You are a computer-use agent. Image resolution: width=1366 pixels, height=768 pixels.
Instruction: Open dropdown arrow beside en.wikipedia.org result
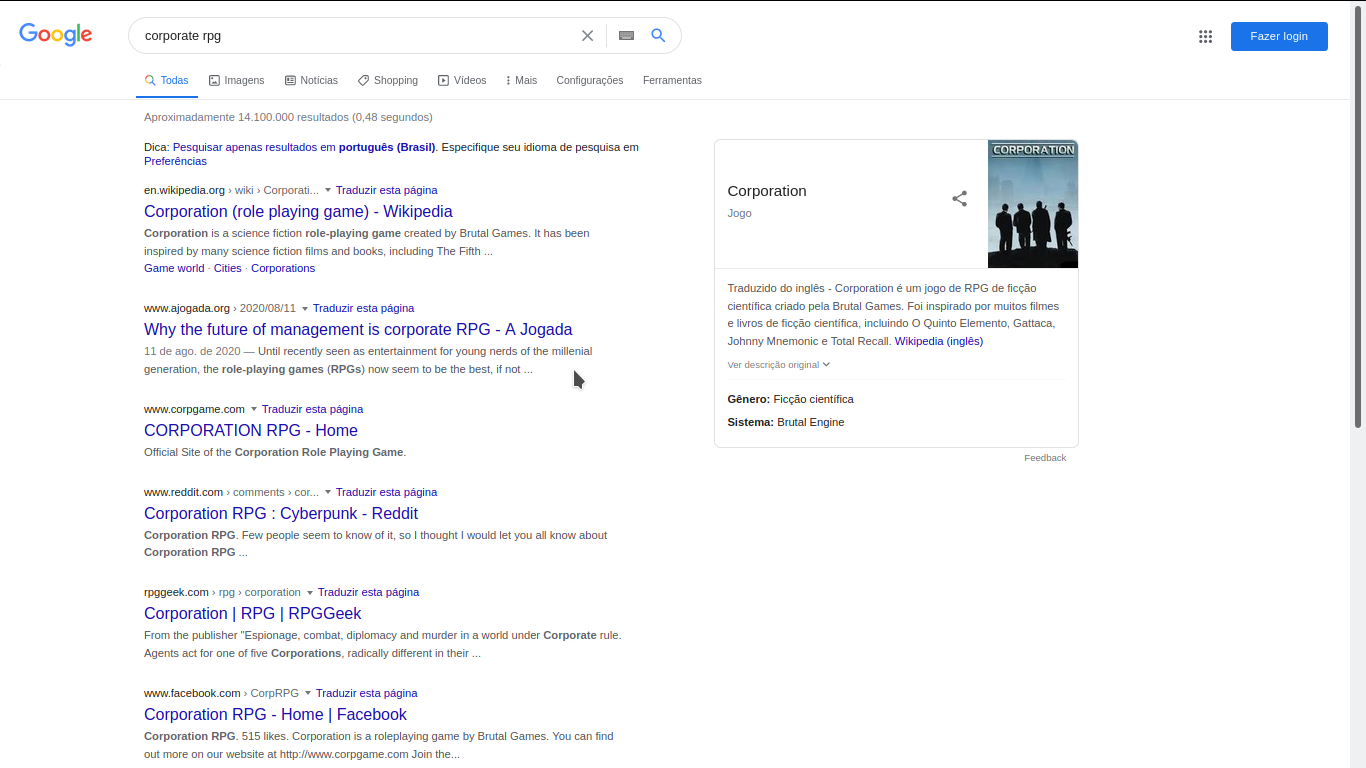328,190
